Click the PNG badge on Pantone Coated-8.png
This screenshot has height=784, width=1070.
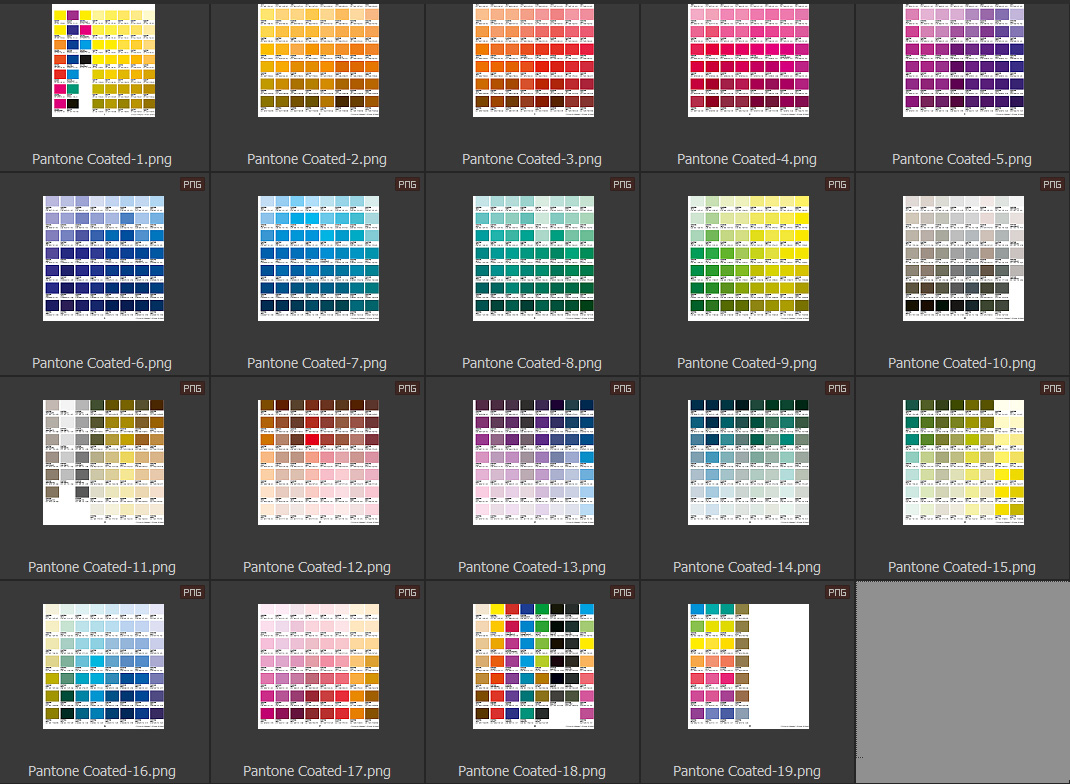pos(622,184)
